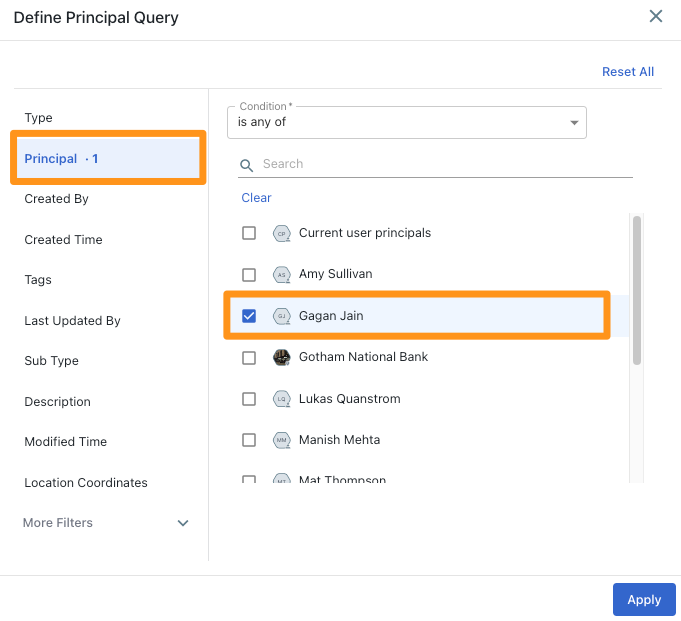Close the Define Principal Query dialog
The width and height of the screenshot is (681, 621).
[656, 16]
